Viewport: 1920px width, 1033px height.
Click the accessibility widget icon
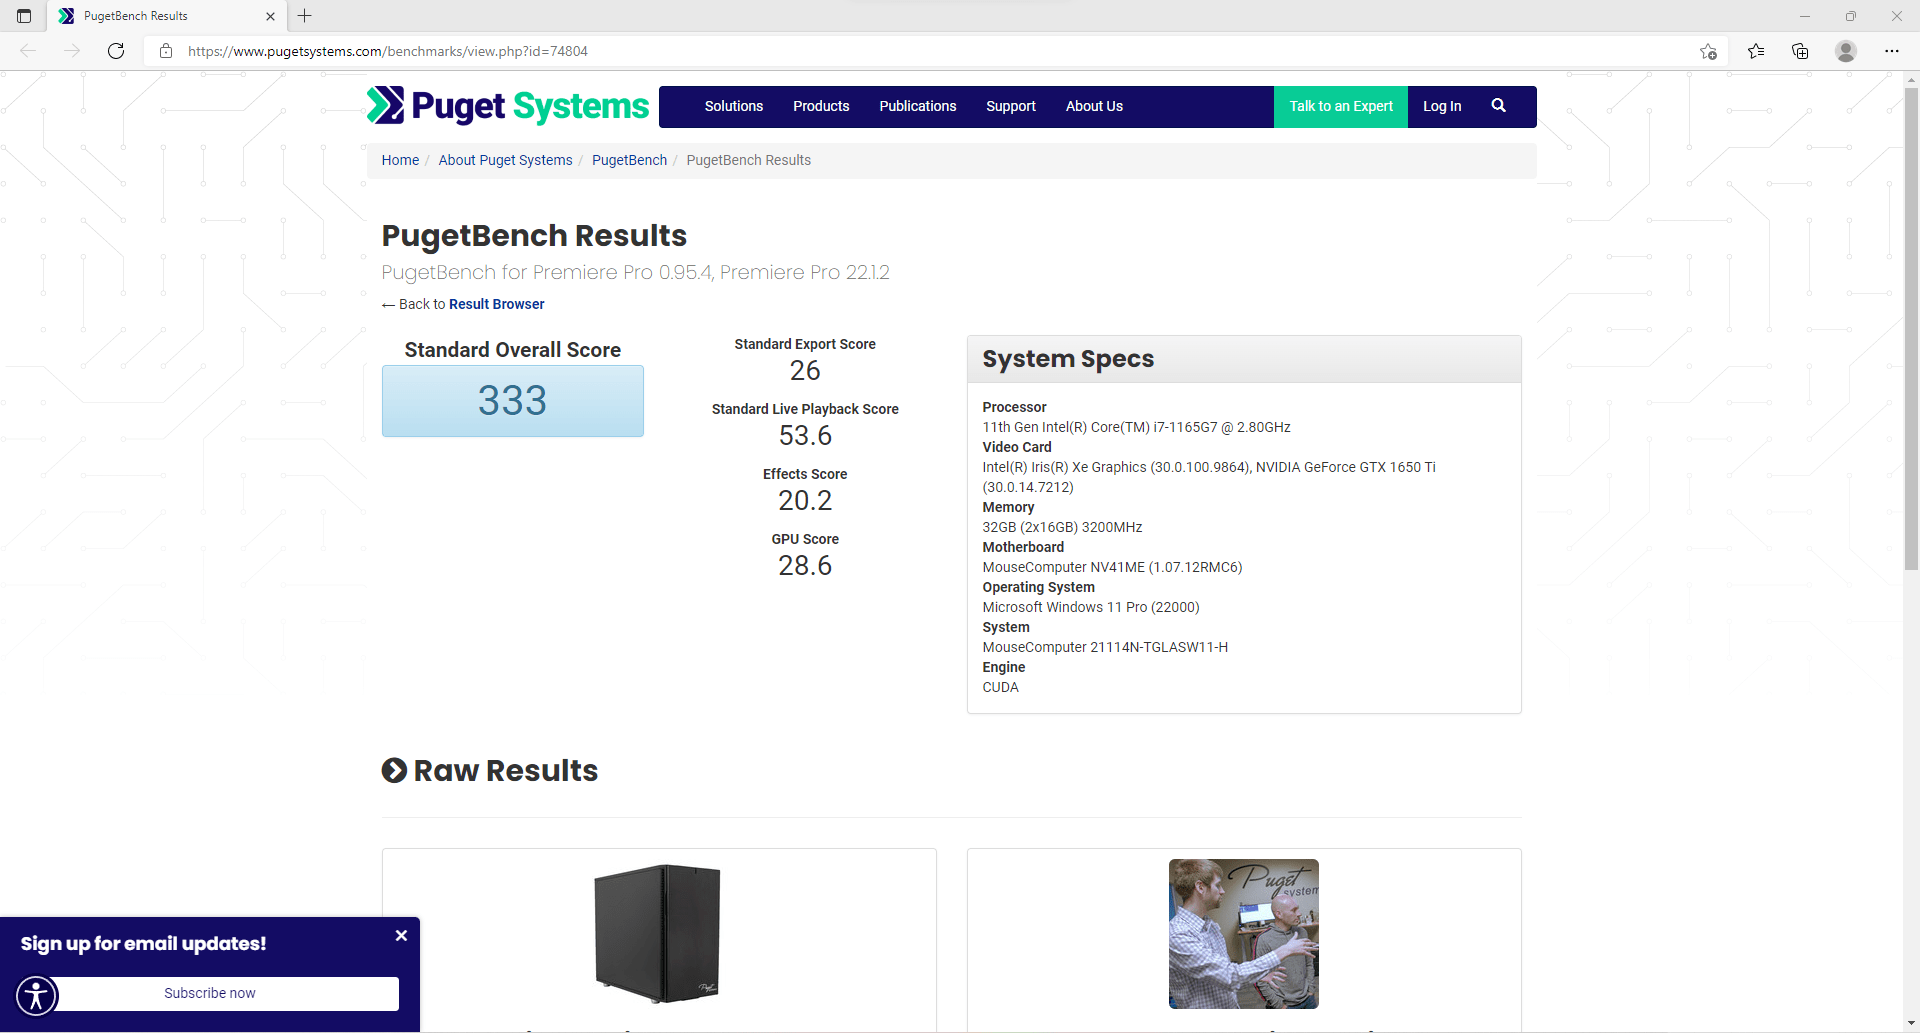[x=37, y=995]
